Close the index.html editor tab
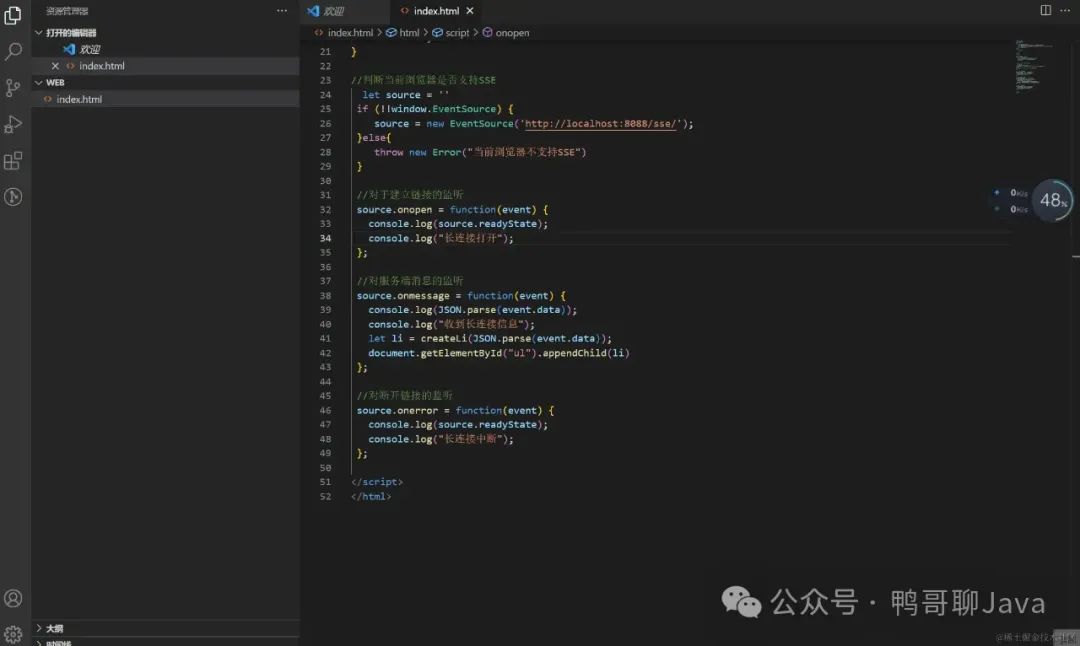 point(470,11)
